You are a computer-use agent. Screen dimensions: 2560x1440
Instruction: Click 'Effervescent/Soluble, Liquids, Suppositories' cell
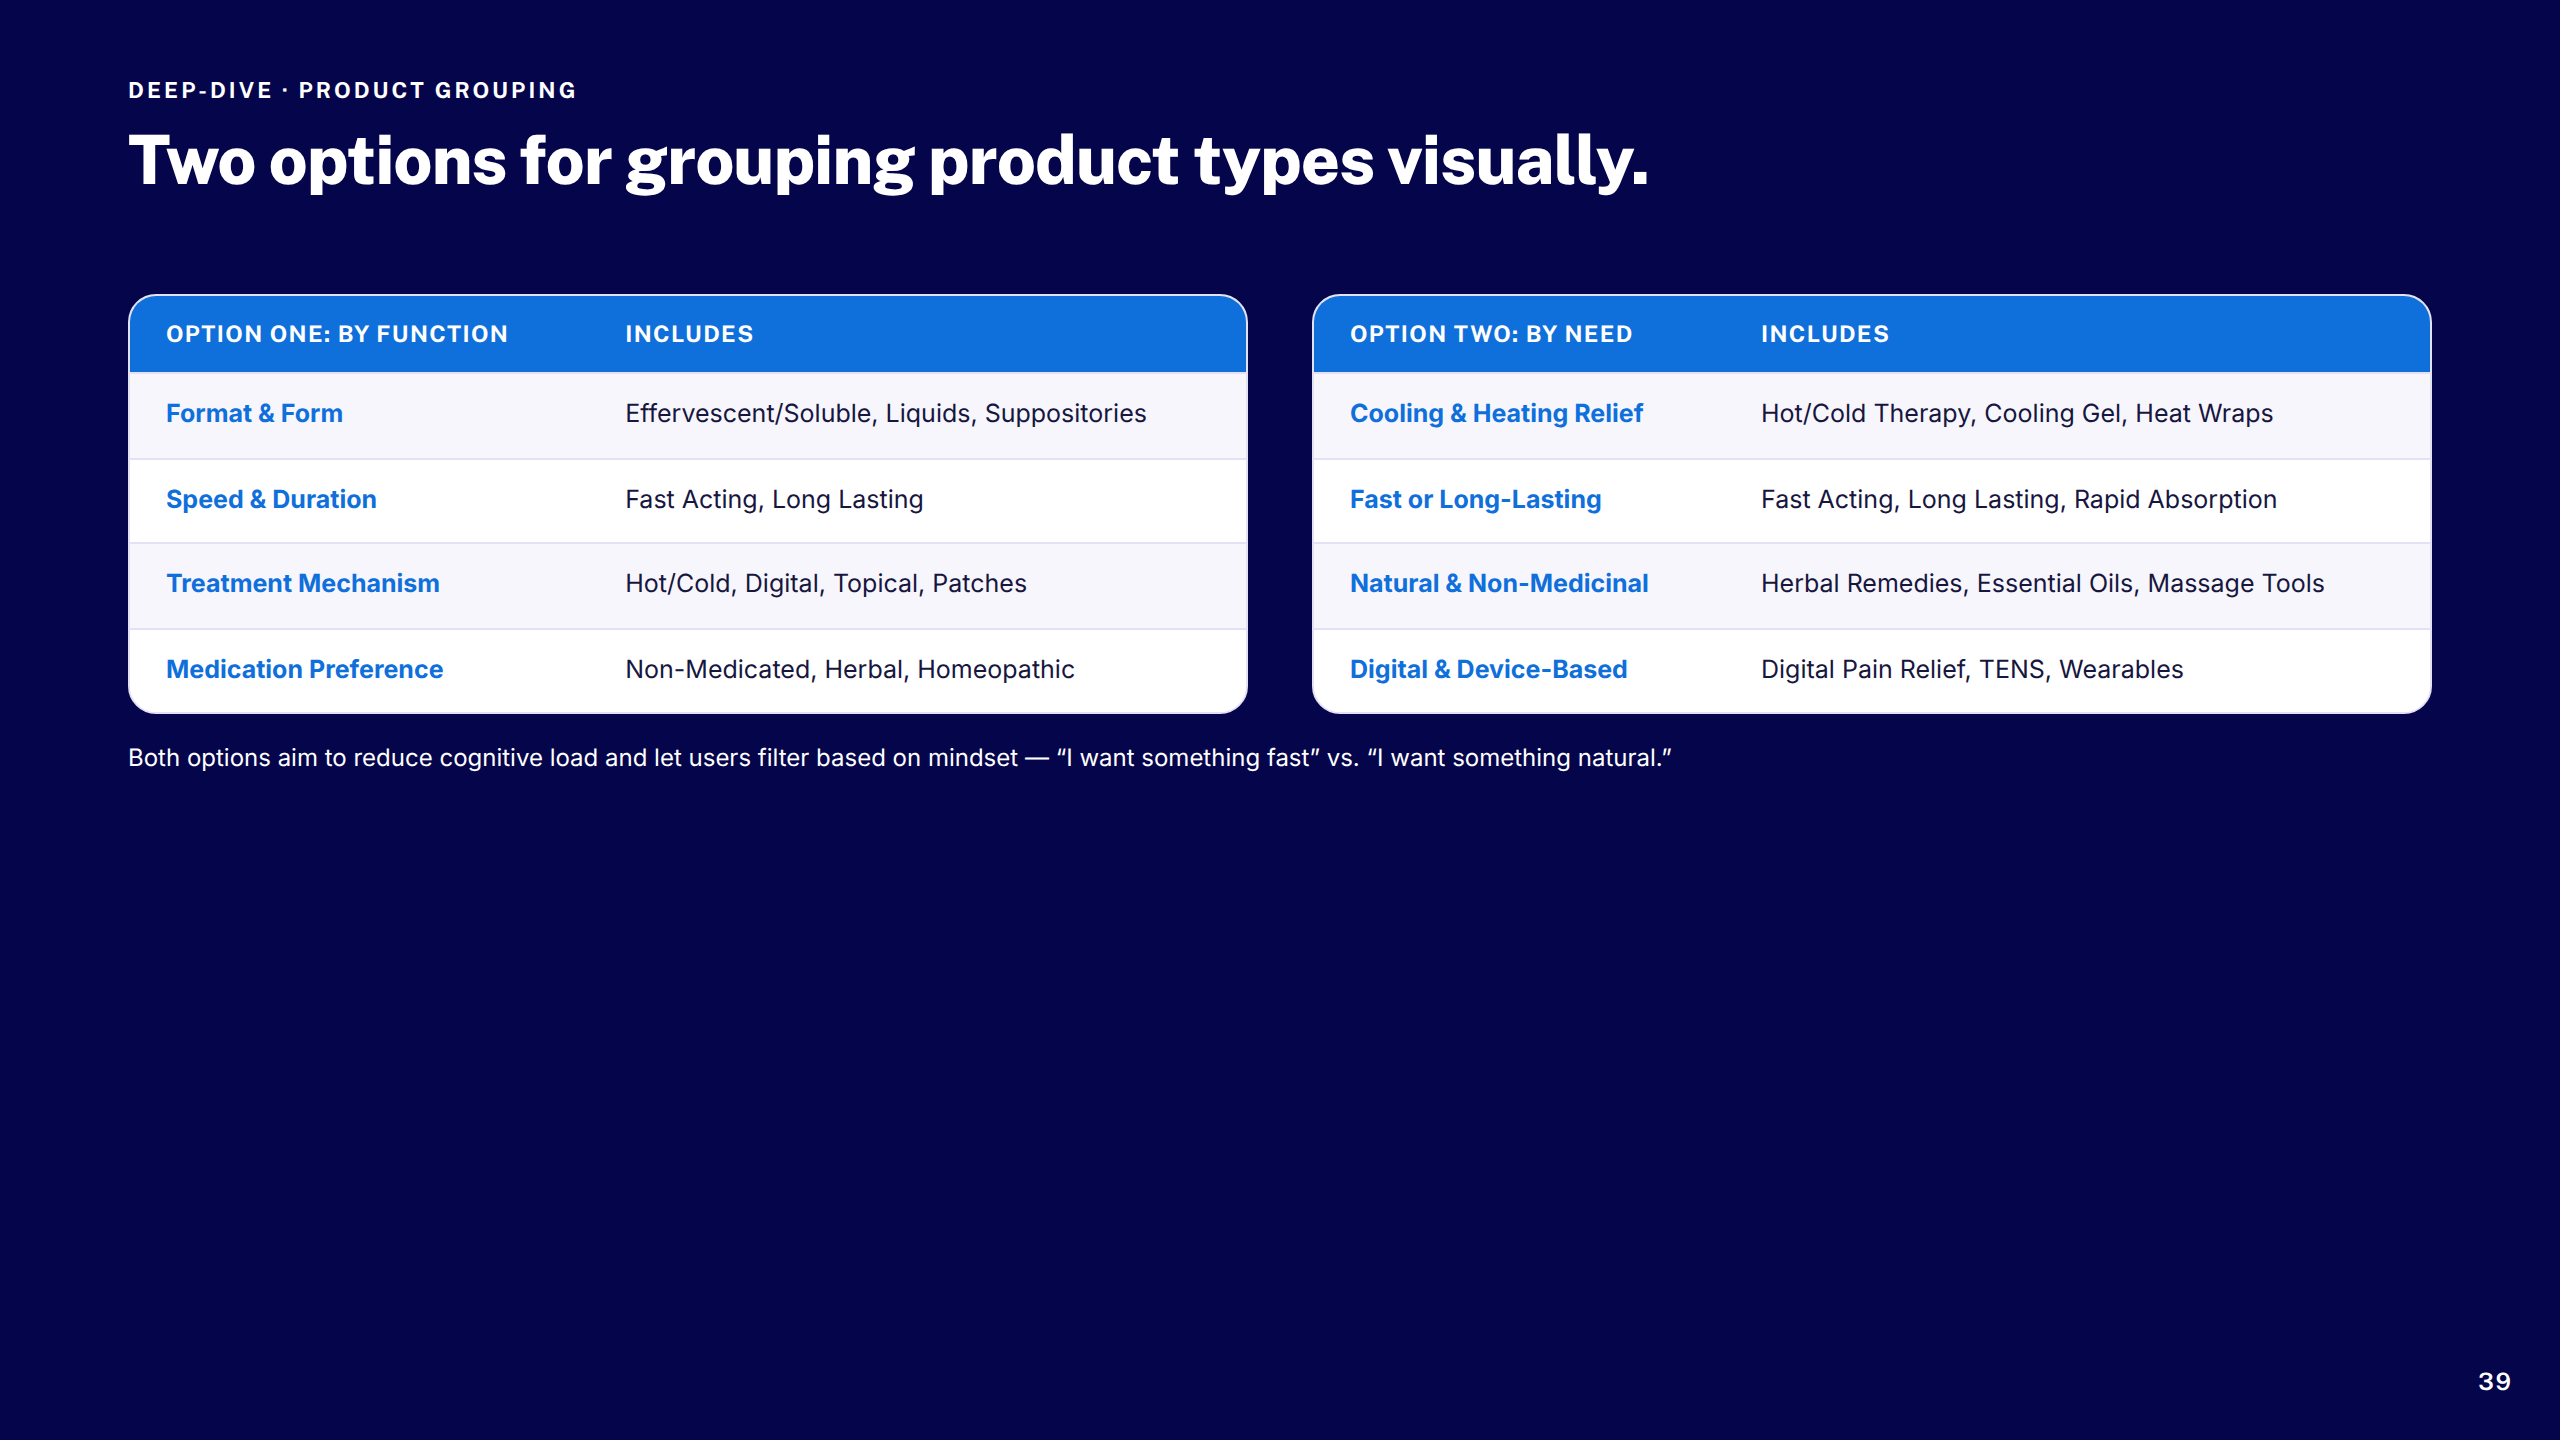pyautogui.click(x=885, y=414)
